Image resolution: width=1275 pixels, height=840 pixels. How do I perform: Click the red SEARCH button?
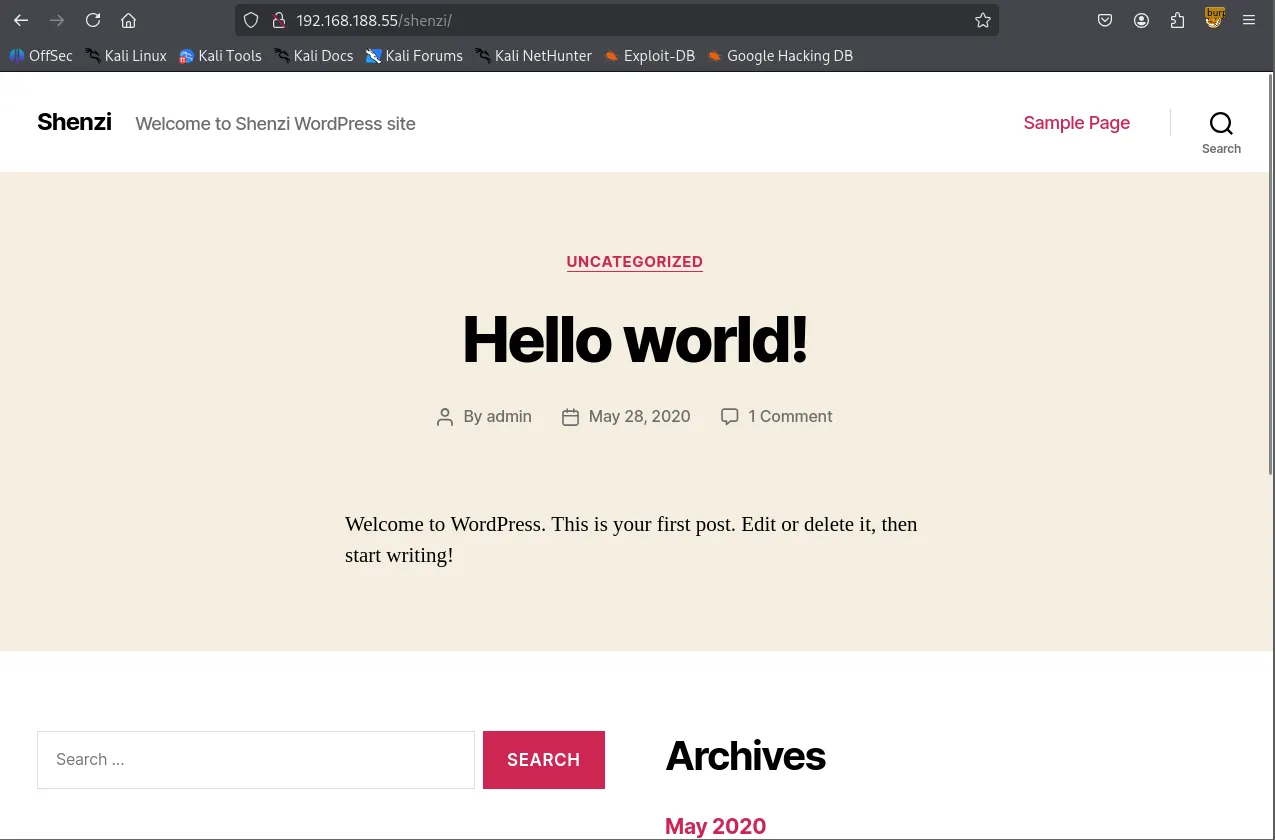coord(543,760)
